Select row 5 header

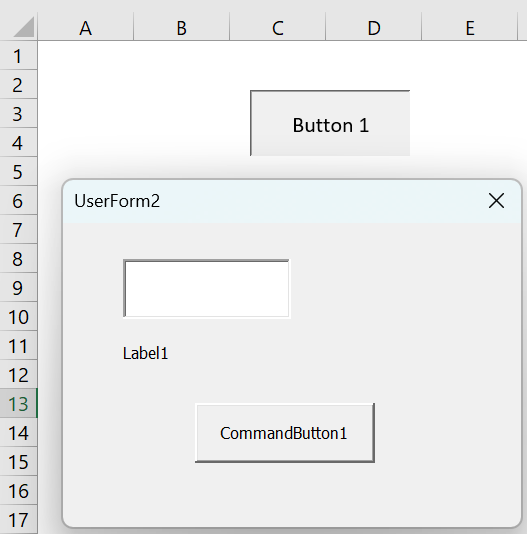[x=18, y=171]
